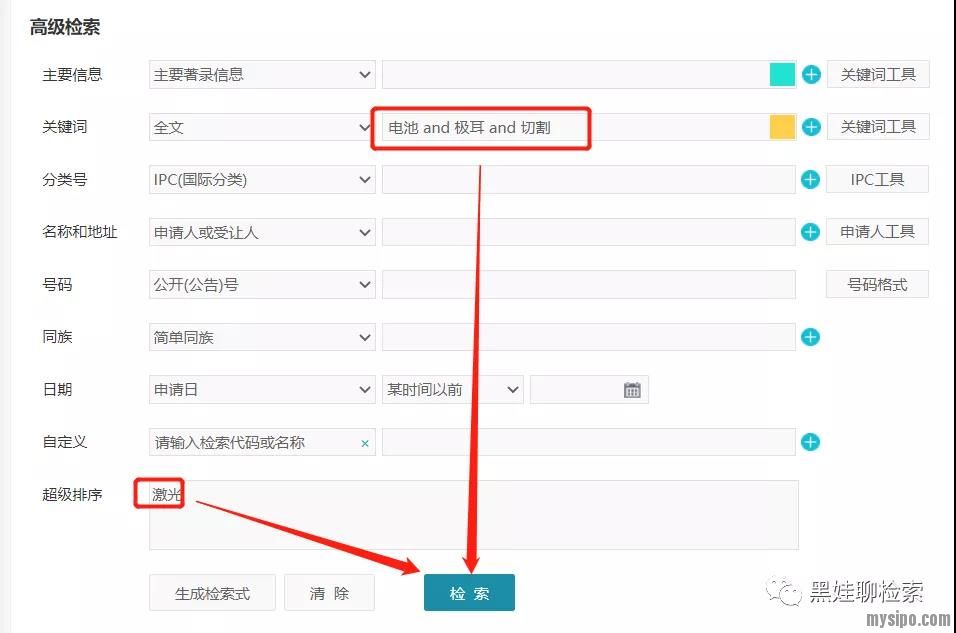Viewport: 956px width, 633px height.
Task: Select the yellow color swatch in 关键词 row
Action: point(782,127)
